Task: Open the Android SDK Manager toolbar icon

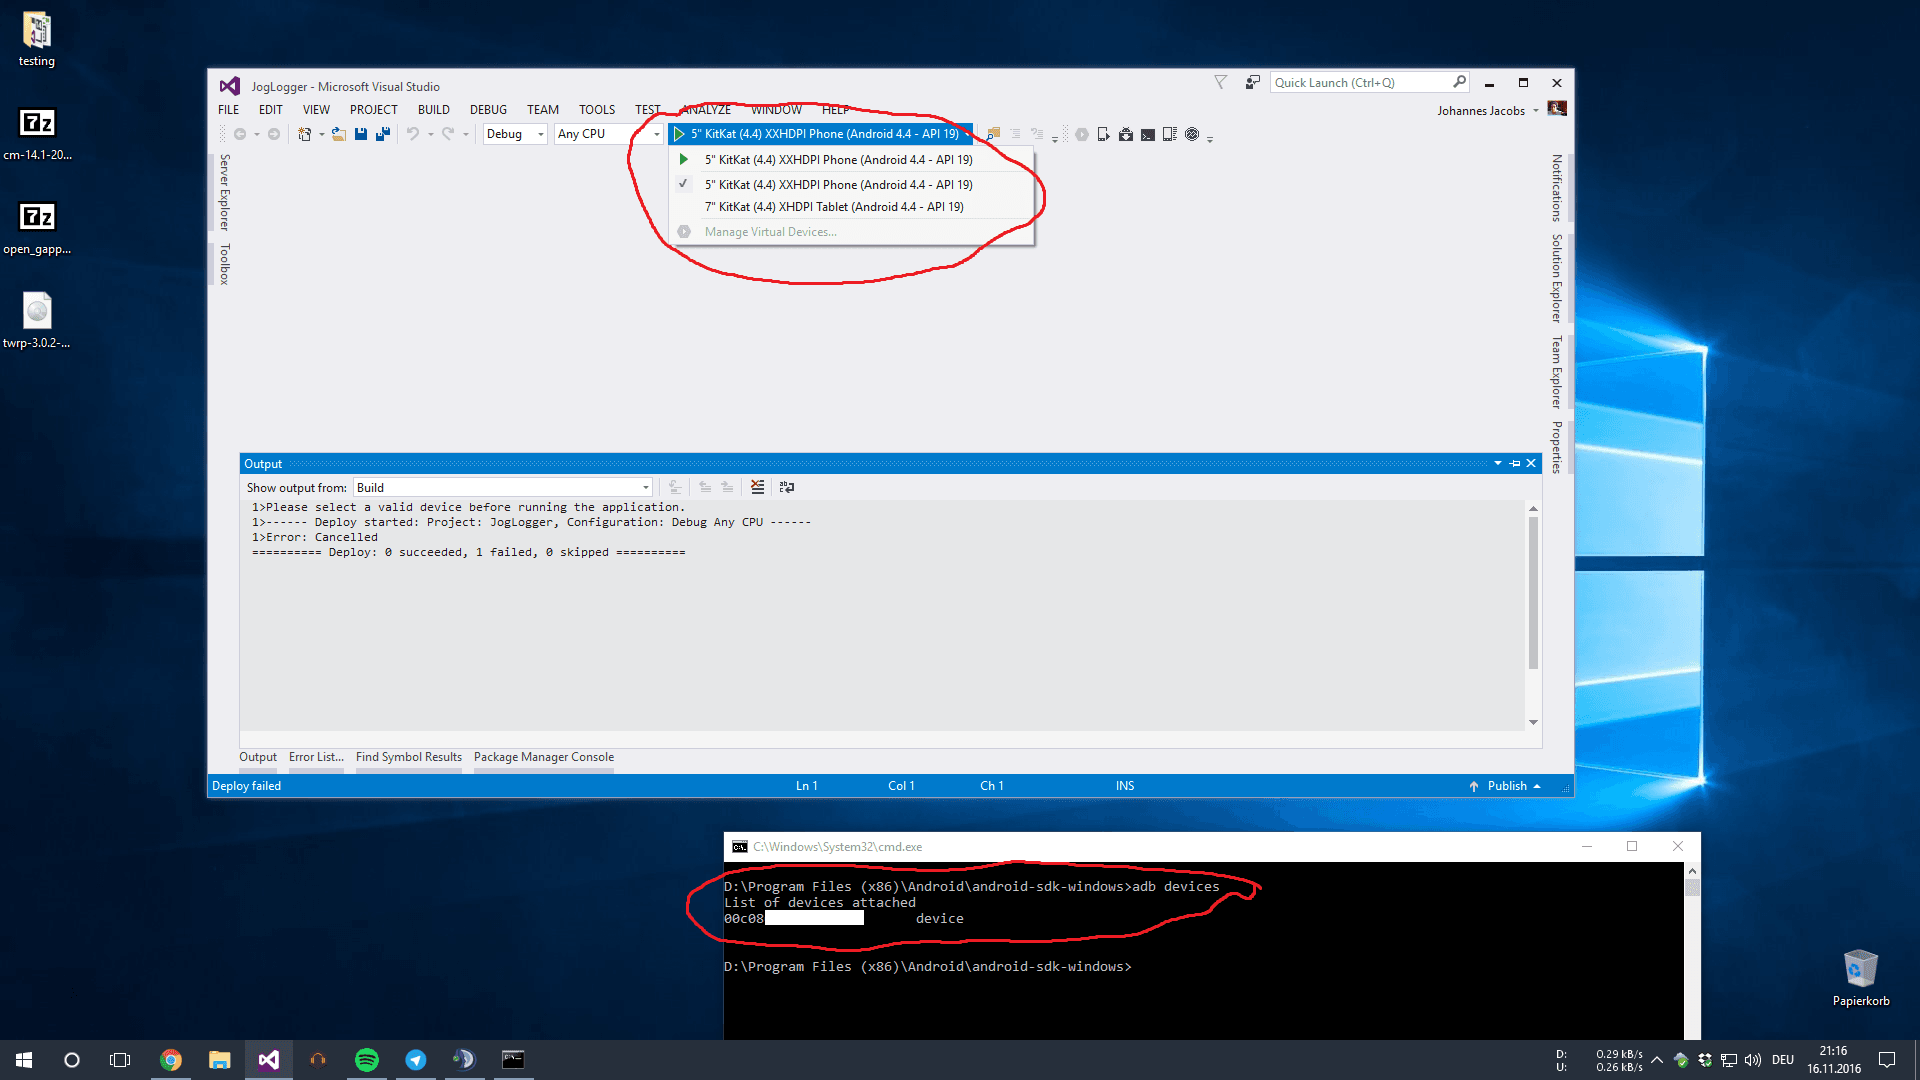Action: pyautogui.click(x=1126, y=134)
